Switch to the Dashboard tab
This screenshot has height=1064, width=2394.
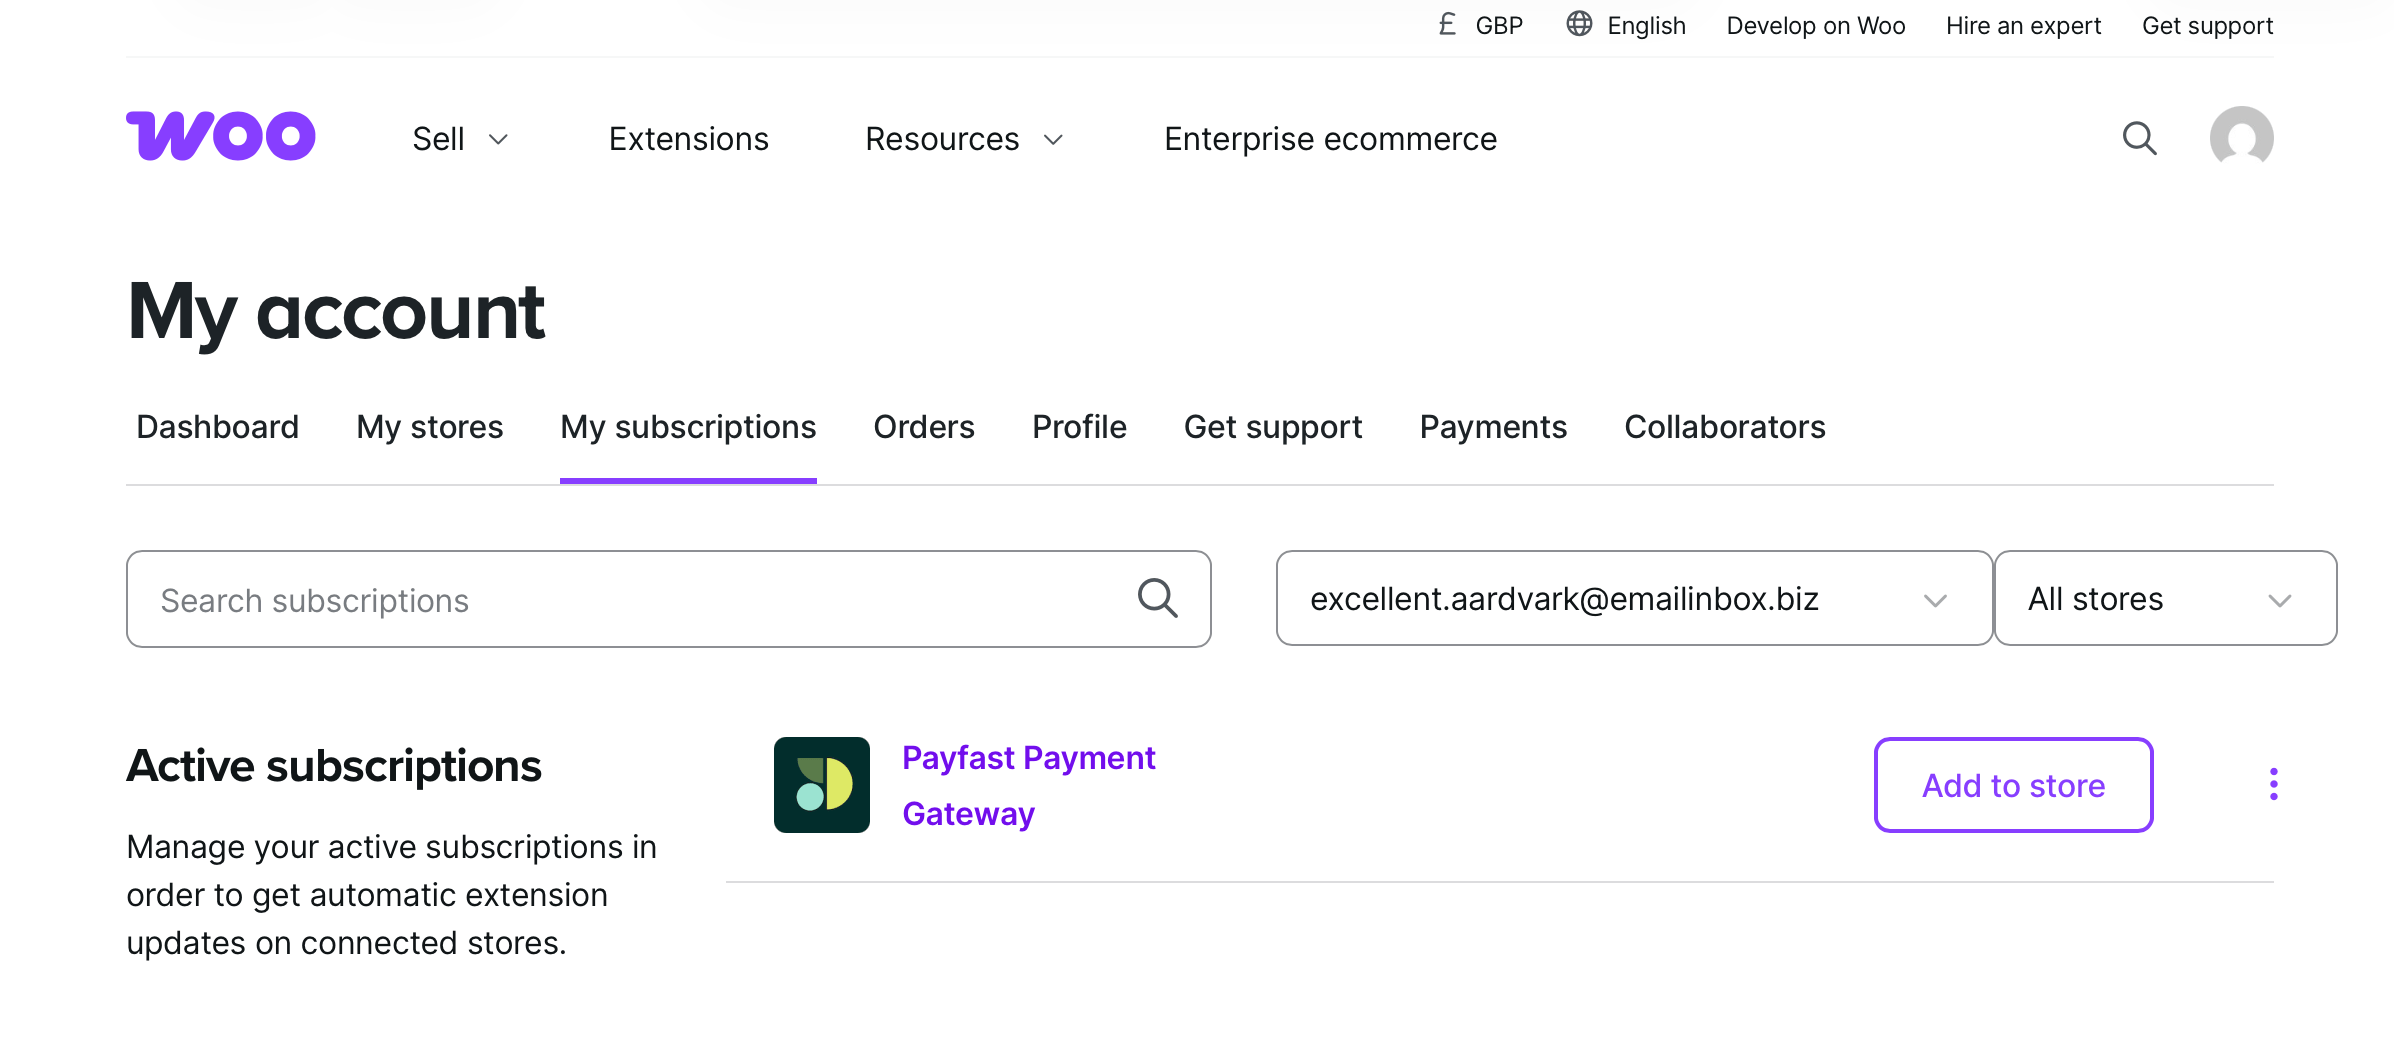point(217,427)
